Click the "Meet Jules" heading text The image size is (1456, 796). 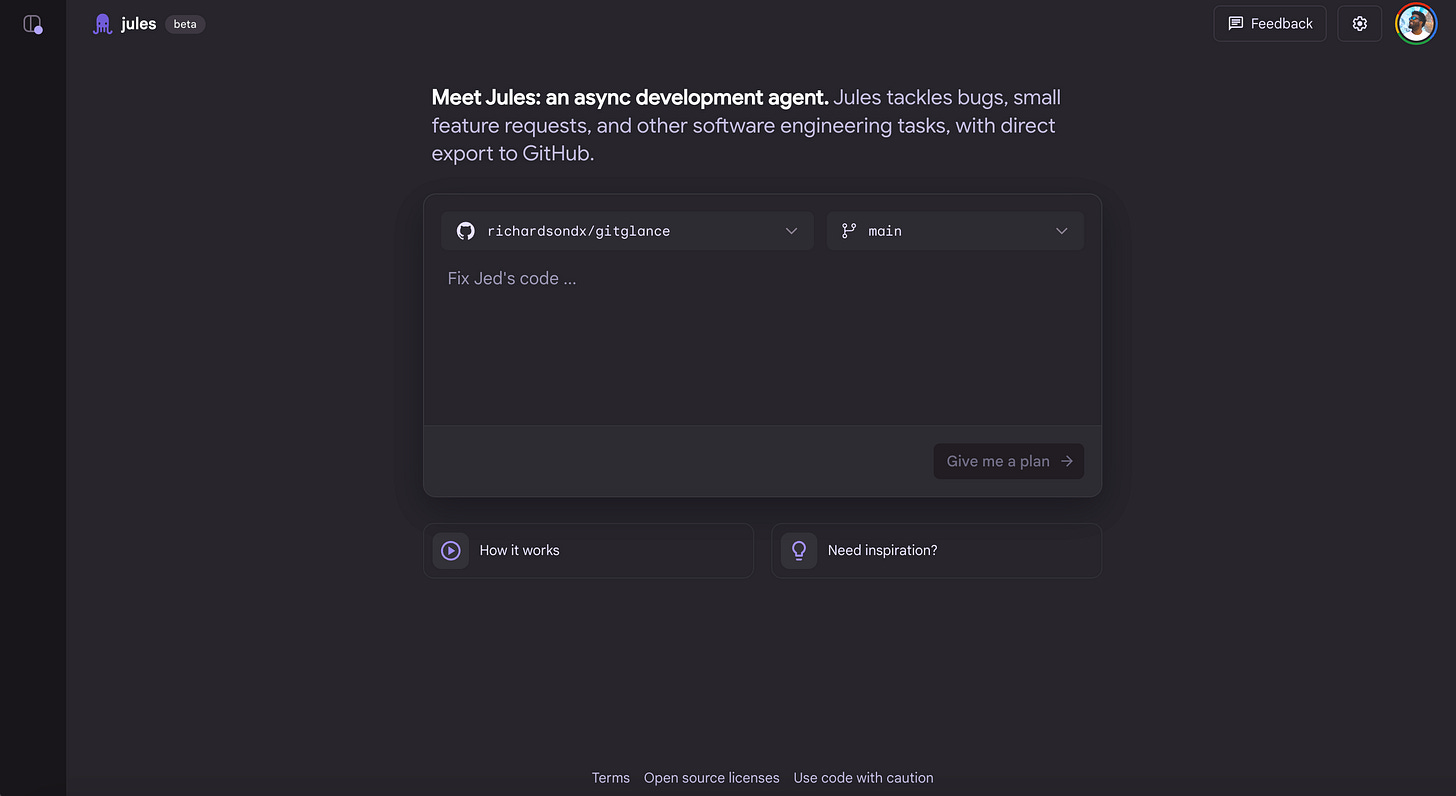coord(630,98)
